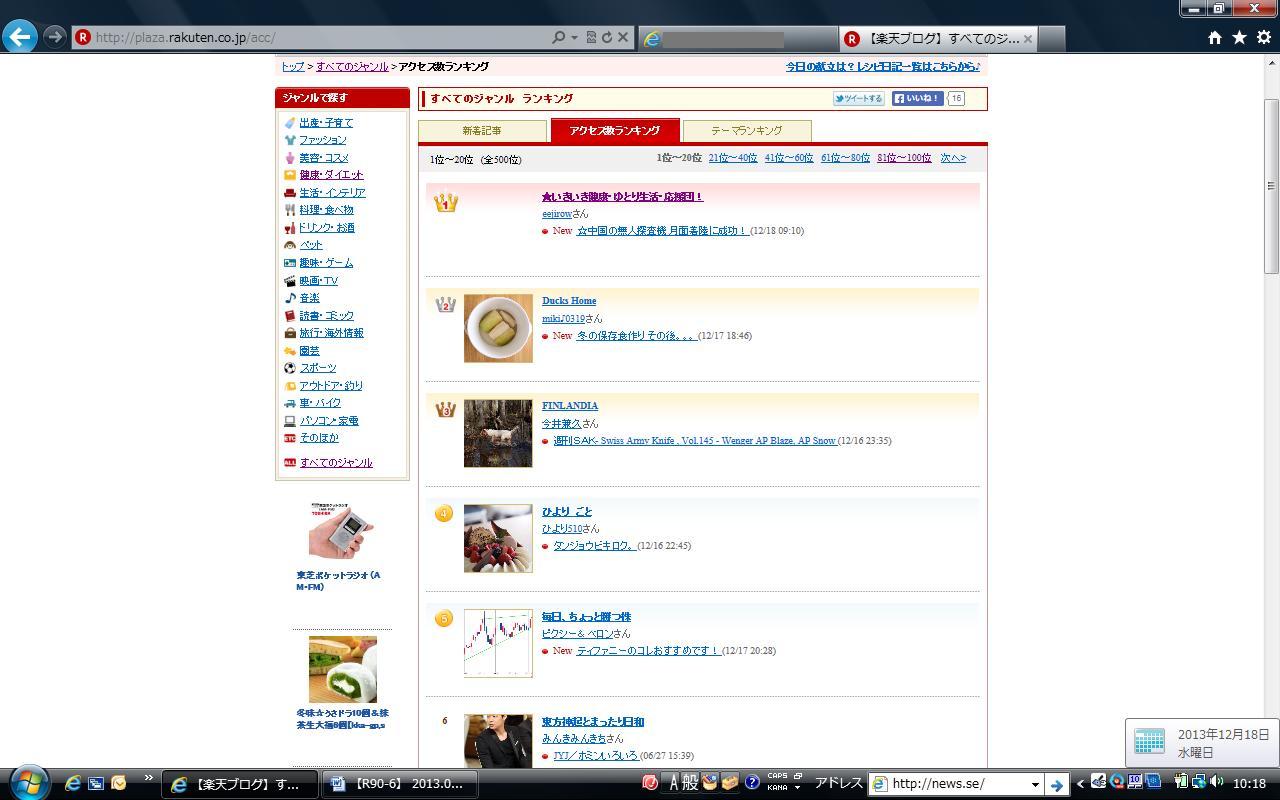Switch to the テーマランキング tab

point(746,131)
